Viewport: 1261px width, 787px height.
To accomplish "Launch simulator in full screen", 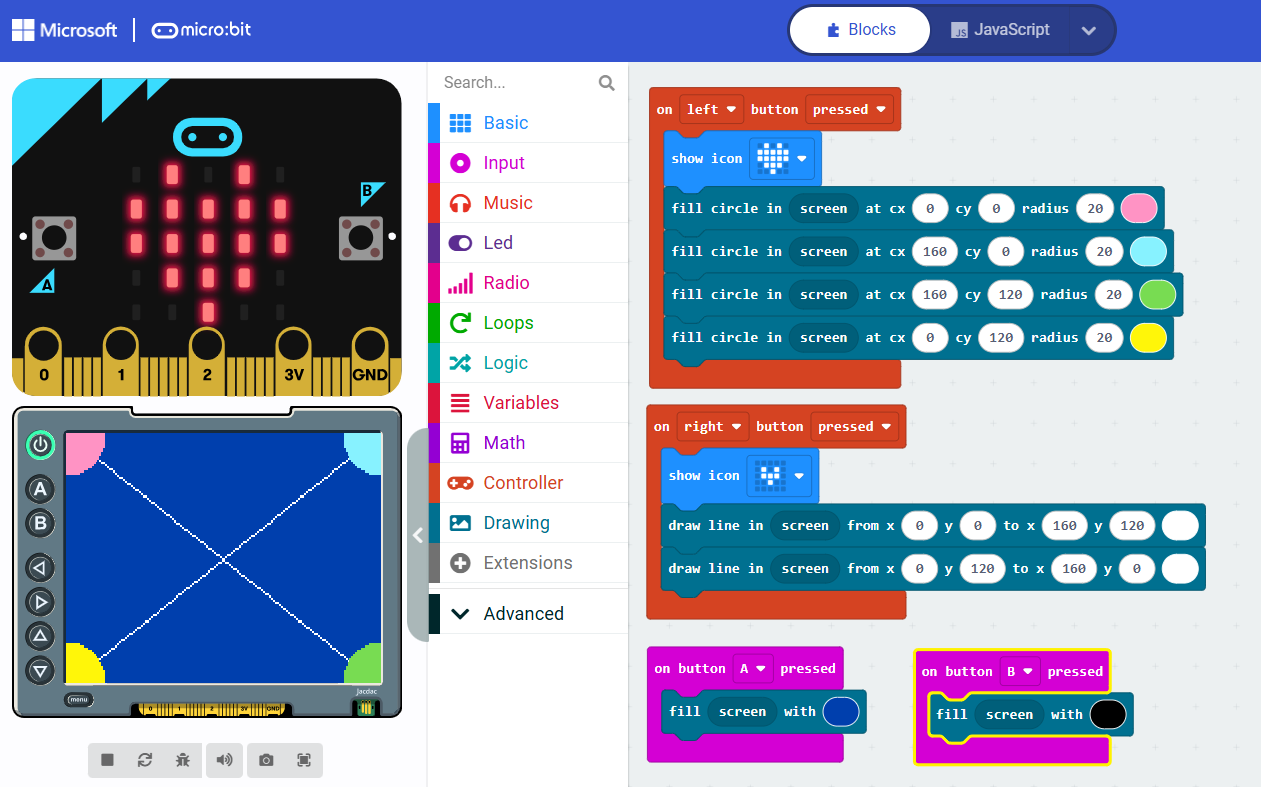I will click(304, 760).
